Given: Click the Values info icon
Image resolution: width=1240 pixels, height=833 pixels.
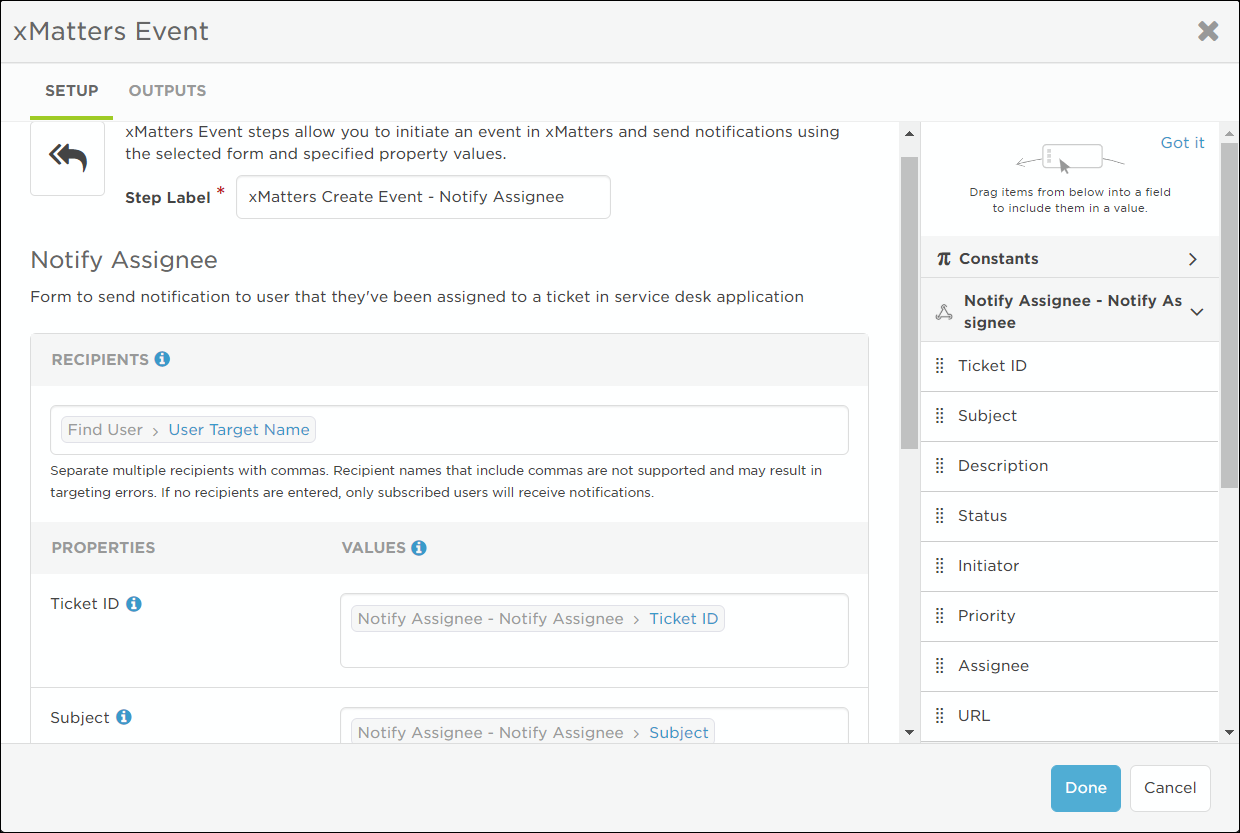Looking at the screenshot, I should coord(419,548).
